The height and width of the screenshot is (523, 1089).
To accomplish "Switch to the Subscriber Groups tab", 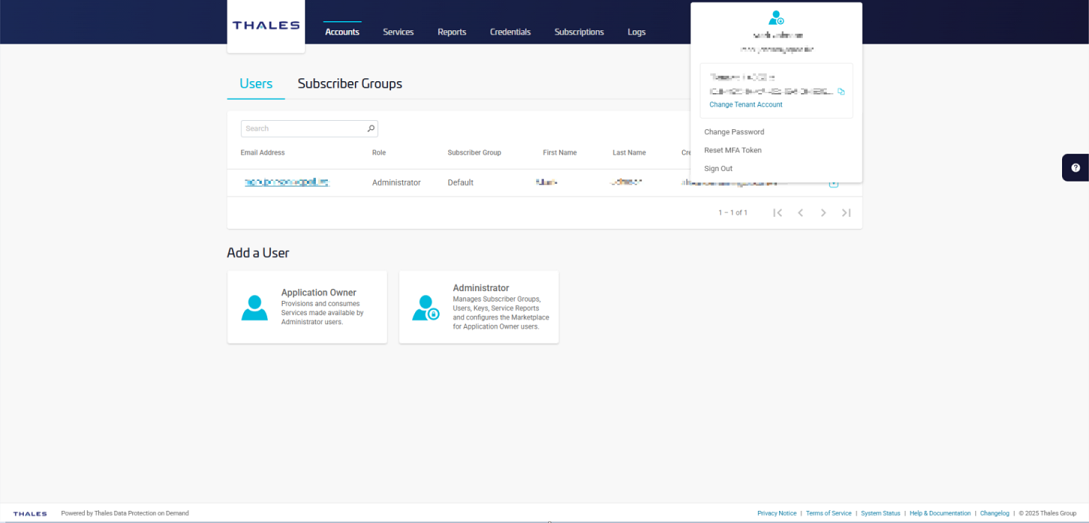I will click(x=350, y=84).
